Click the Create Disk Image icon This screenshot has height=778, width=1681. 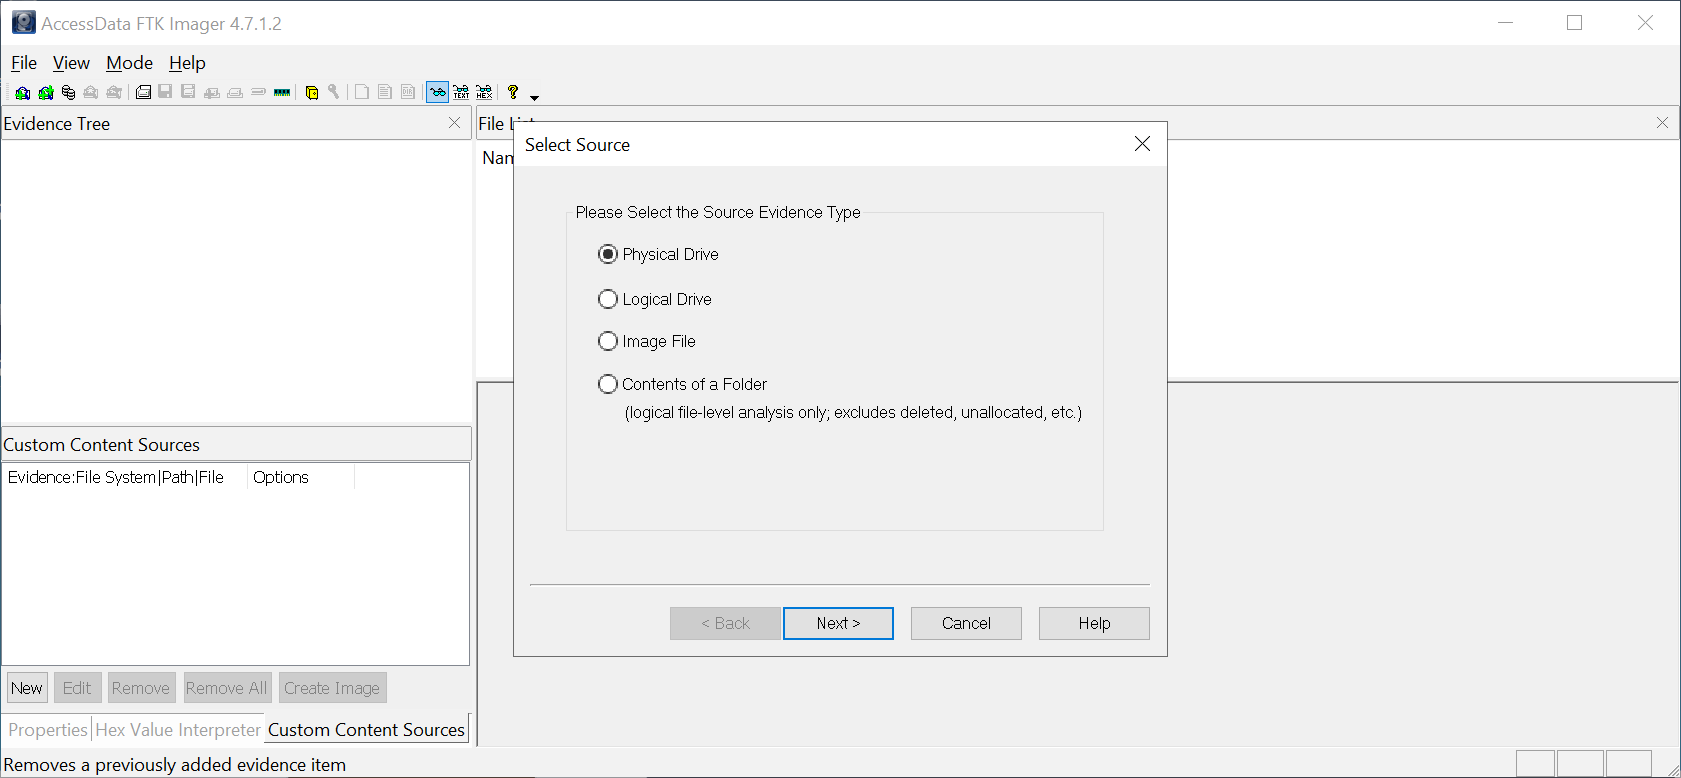click(143, 92)
